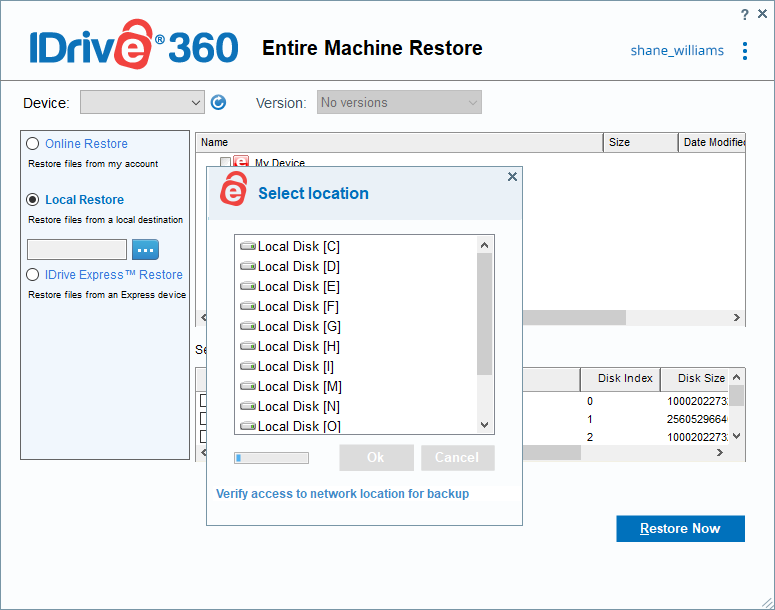The image size is (775, 610).
Task: Expand the Version dropdown
Action: click(x=399, y=102)
